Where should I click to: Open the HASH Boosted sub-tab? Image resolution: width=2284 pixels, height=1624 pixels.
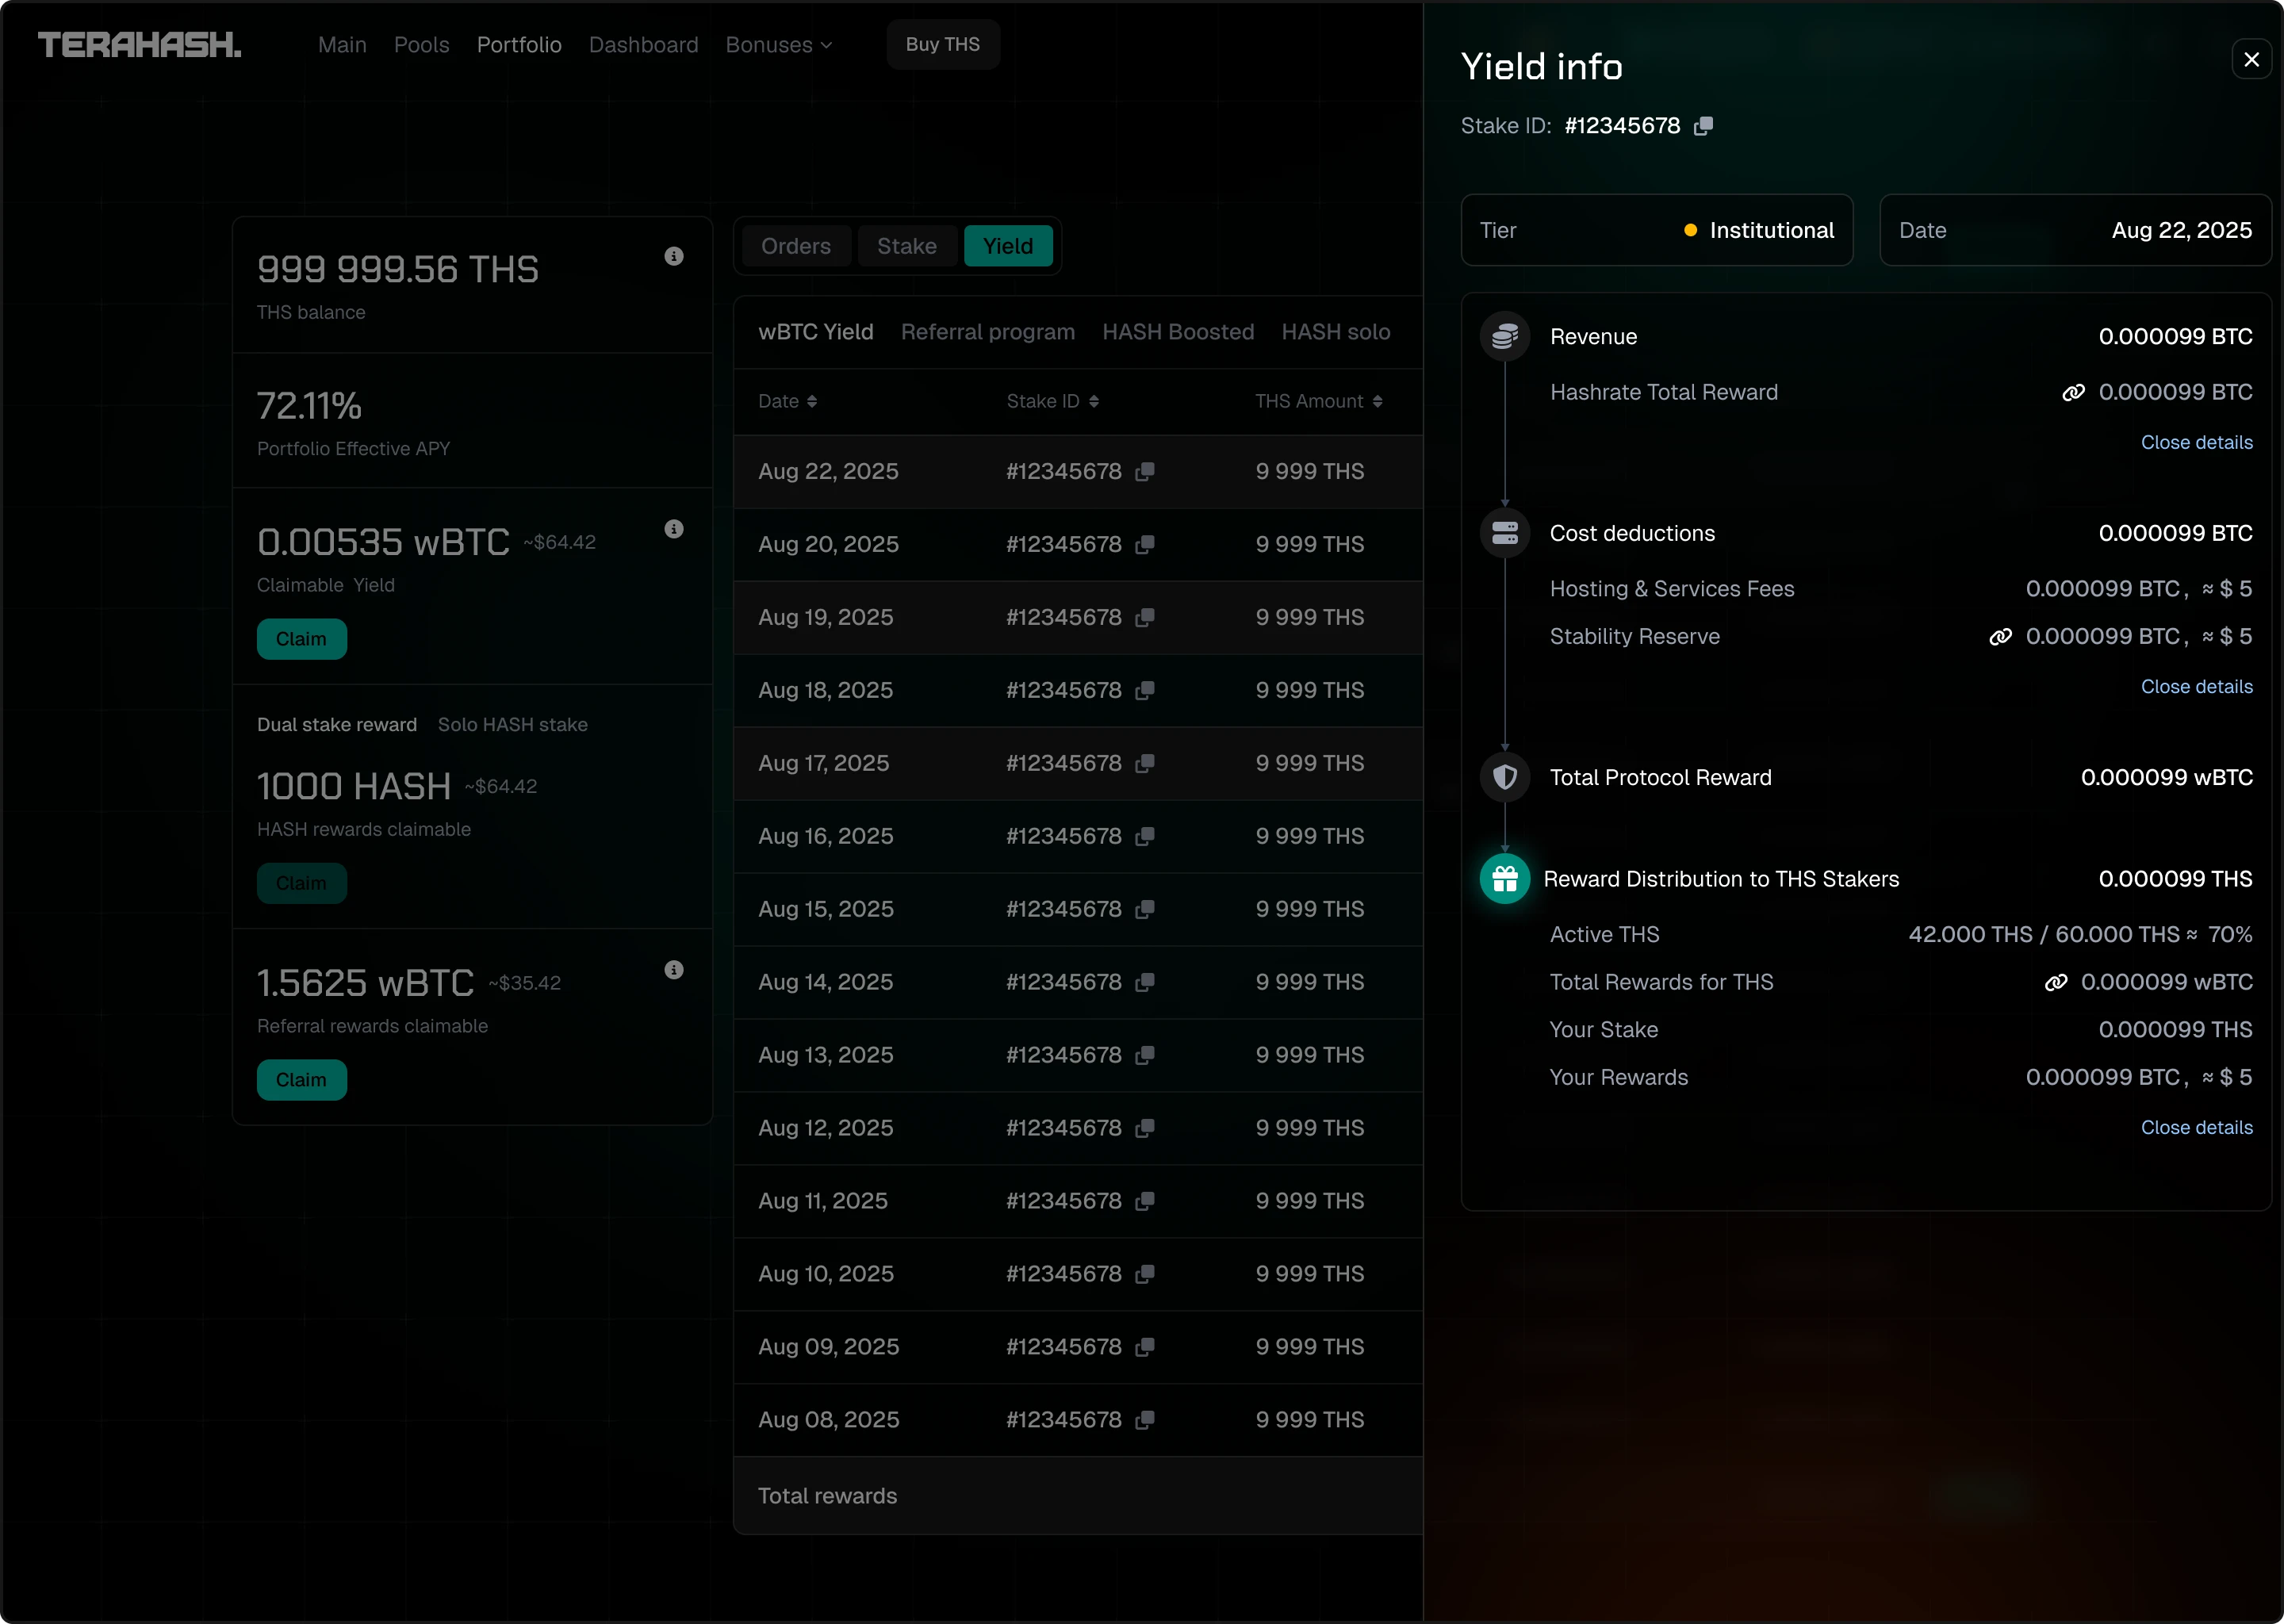pos(1178,332)
